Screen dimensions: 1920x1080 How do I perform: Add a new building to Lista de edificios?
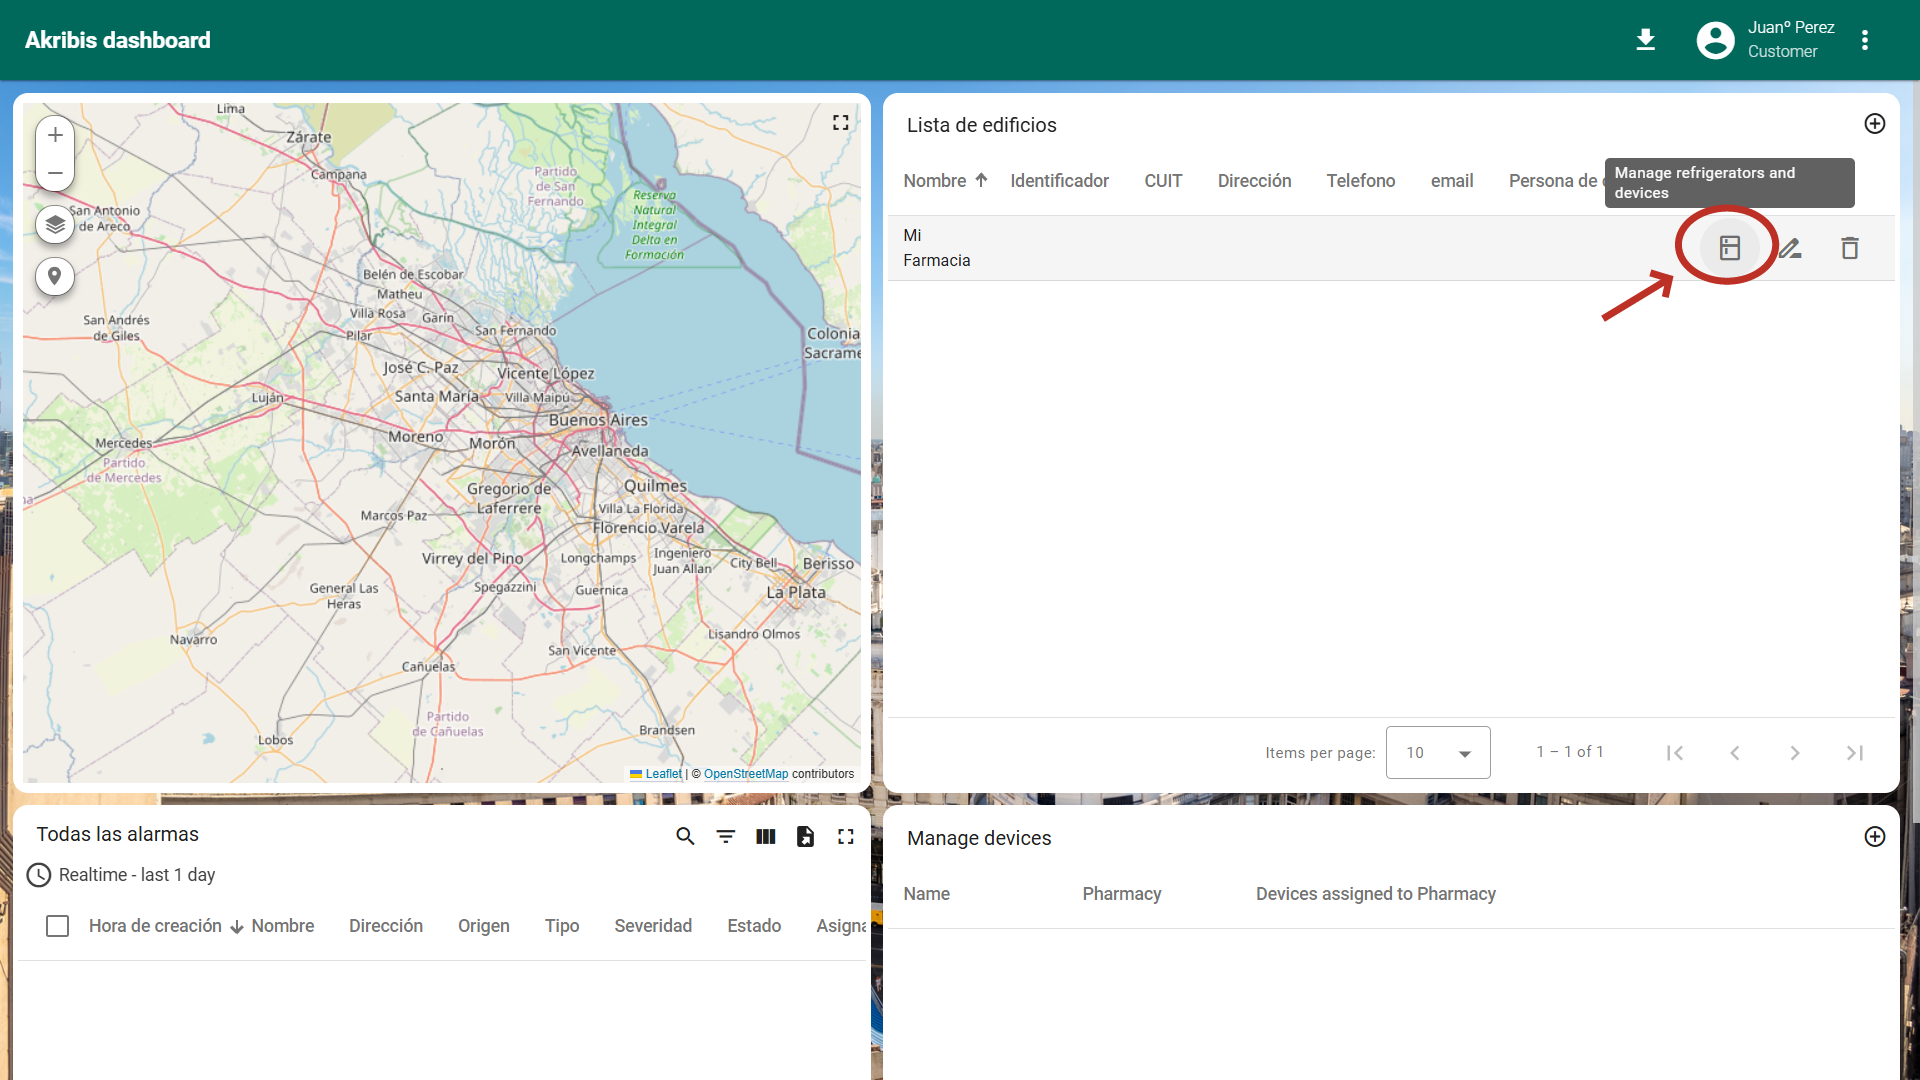coord(1874,124)
